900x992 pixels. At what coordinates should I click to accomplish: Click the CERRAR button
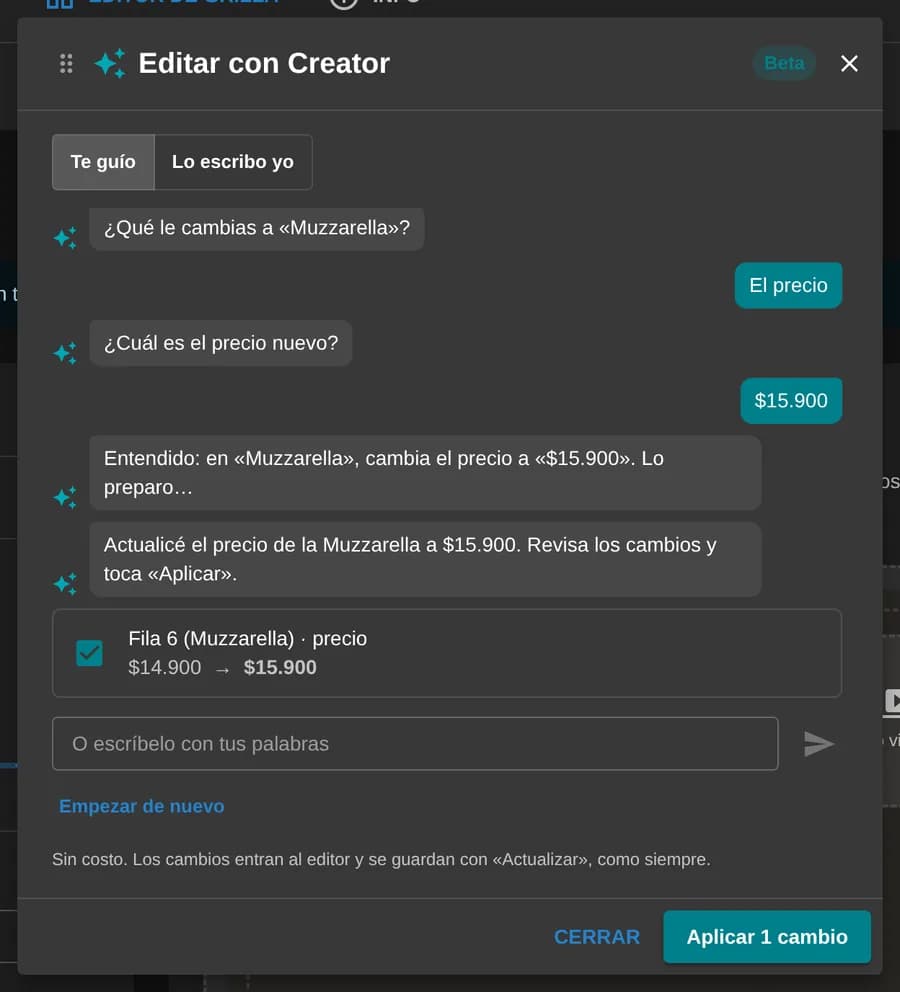click(596, 937)
